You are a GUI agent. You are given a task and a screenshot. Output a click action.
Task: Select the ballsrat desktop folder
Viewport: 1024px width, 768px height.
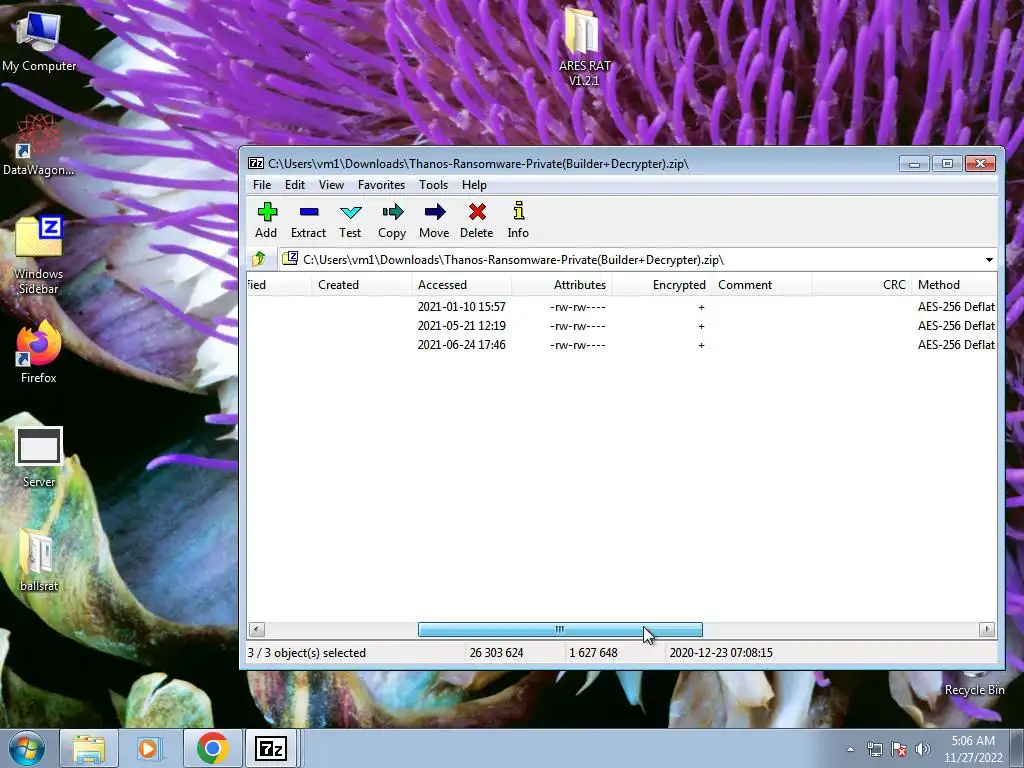(39, 561)
